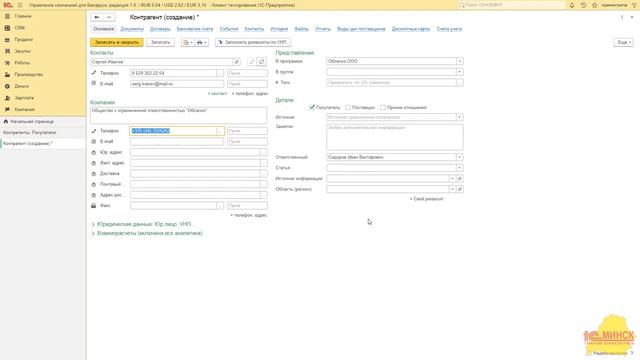Viewport: 640px width, 360px height.
Task: Open the Дисконтные карты tab
Action: tap(411, 29)
